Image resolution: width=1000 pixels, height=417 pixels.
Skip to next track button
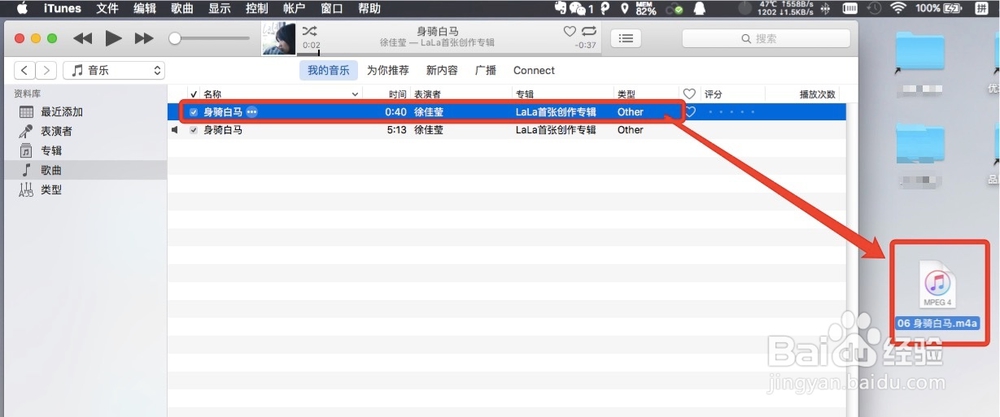click(144, 38)
